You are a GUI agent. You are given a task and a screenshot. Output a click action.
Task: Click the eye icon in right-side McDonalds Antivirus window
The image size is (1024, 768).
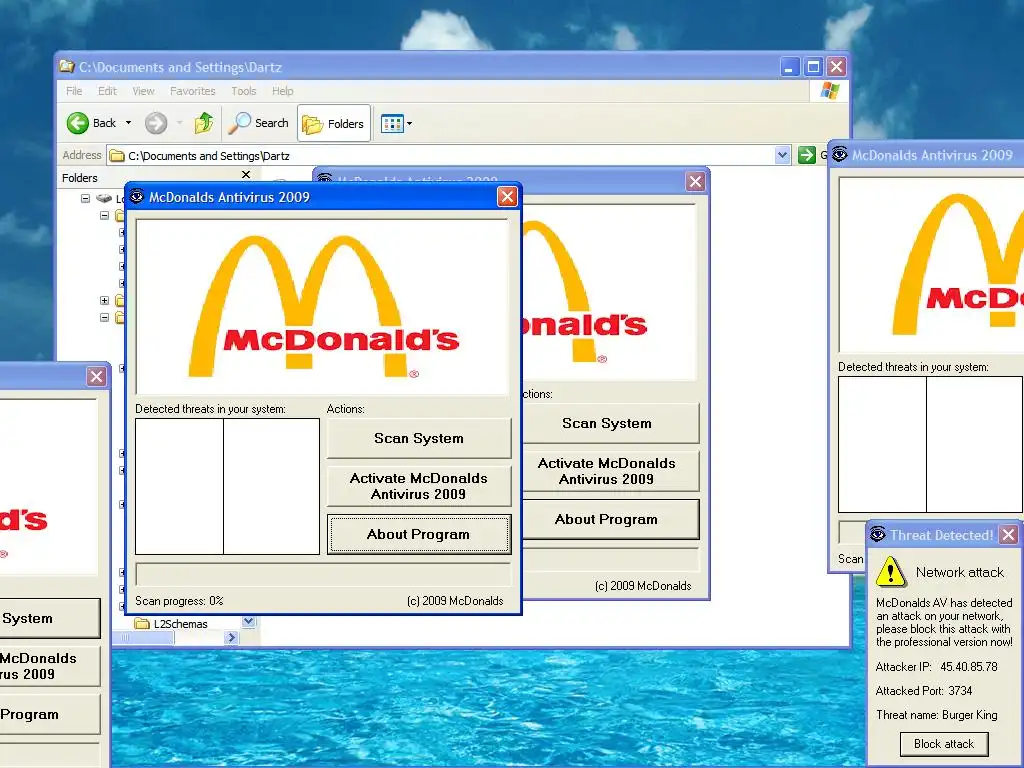coord(840,154)
